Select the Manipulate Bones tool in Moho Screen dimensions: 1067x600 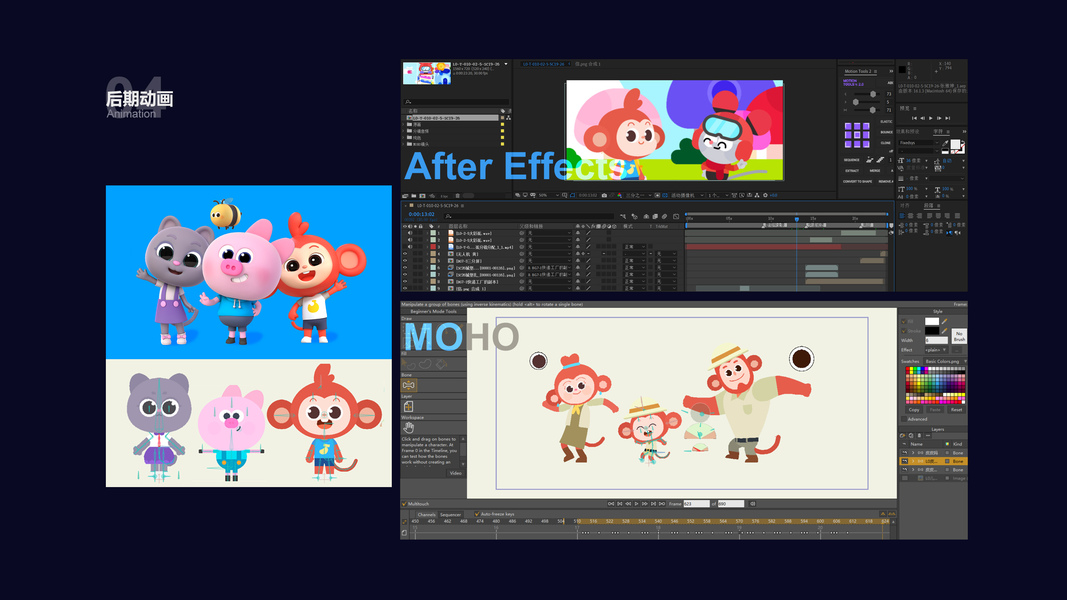[408, 385]
